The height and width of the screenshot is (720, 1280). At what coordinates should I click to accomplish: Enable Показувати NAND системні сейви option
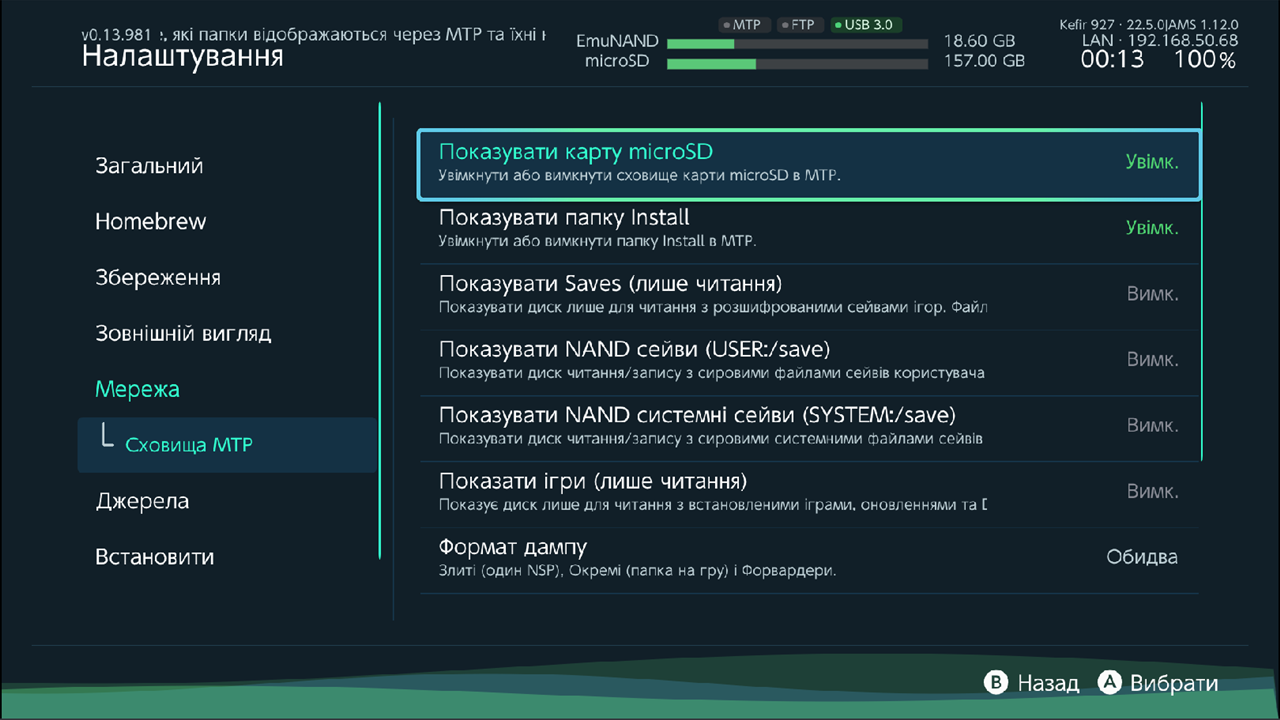809,427
